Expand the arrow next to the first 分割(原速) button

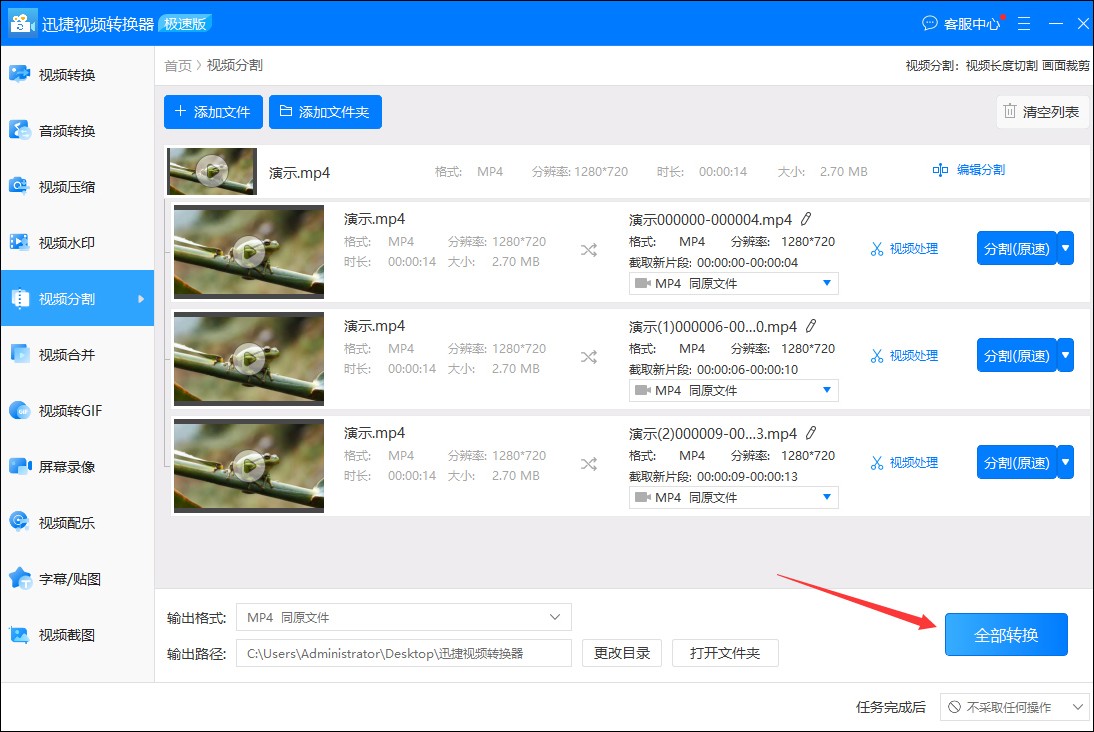[x=1065, y=248]
